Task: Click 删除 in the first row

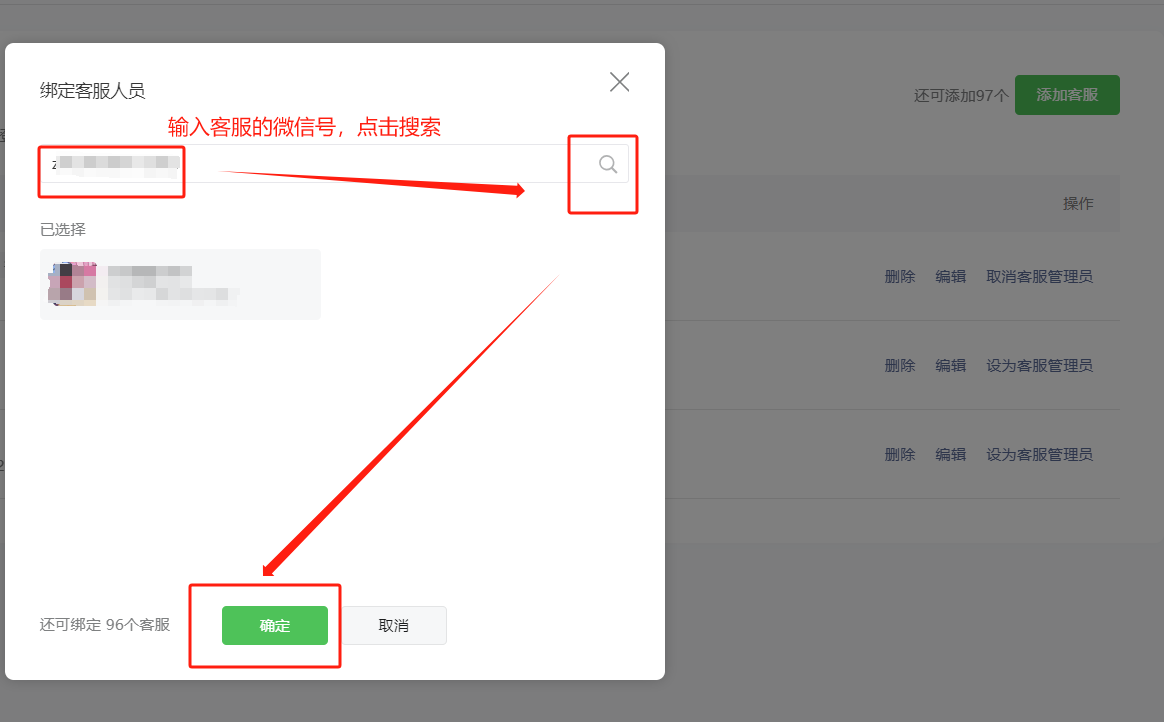Action: tap(900, 277)
